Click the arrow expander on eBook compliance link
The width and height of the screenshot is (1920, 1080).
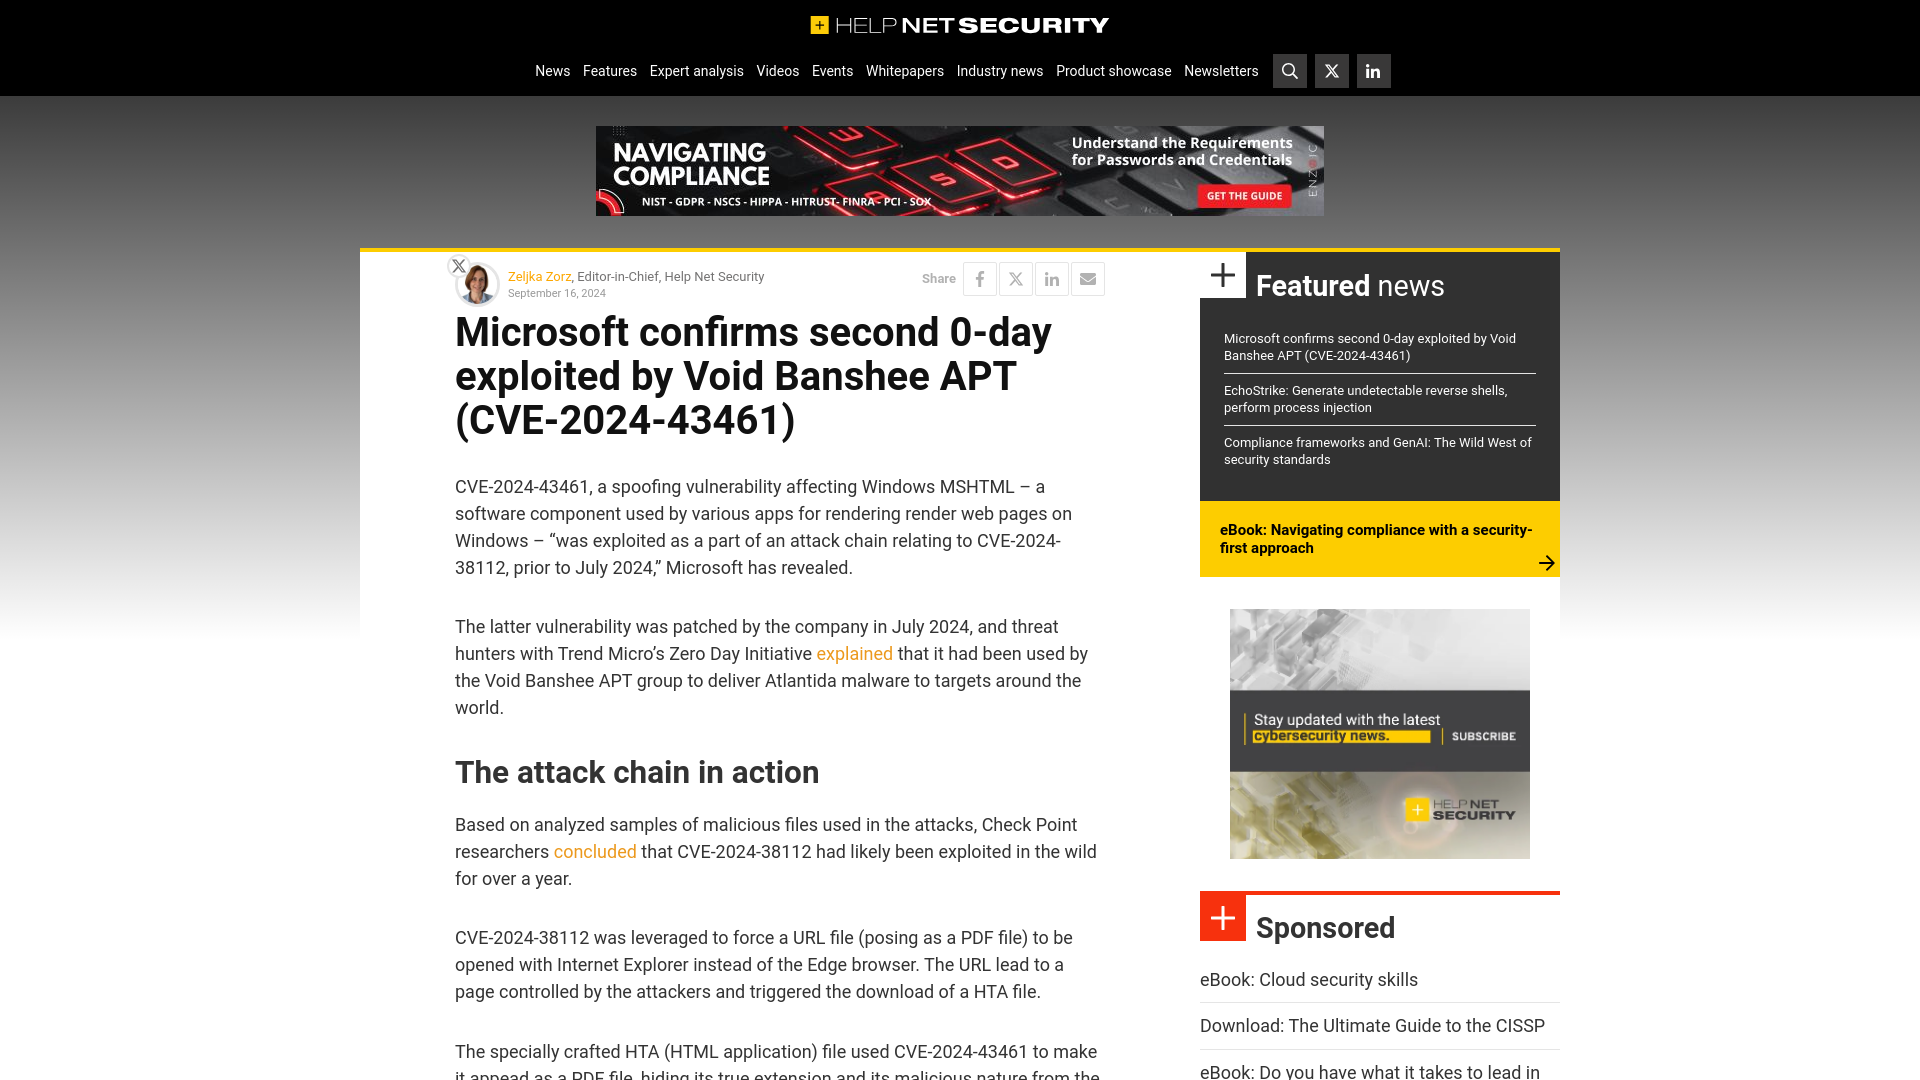coord(1547,562)
